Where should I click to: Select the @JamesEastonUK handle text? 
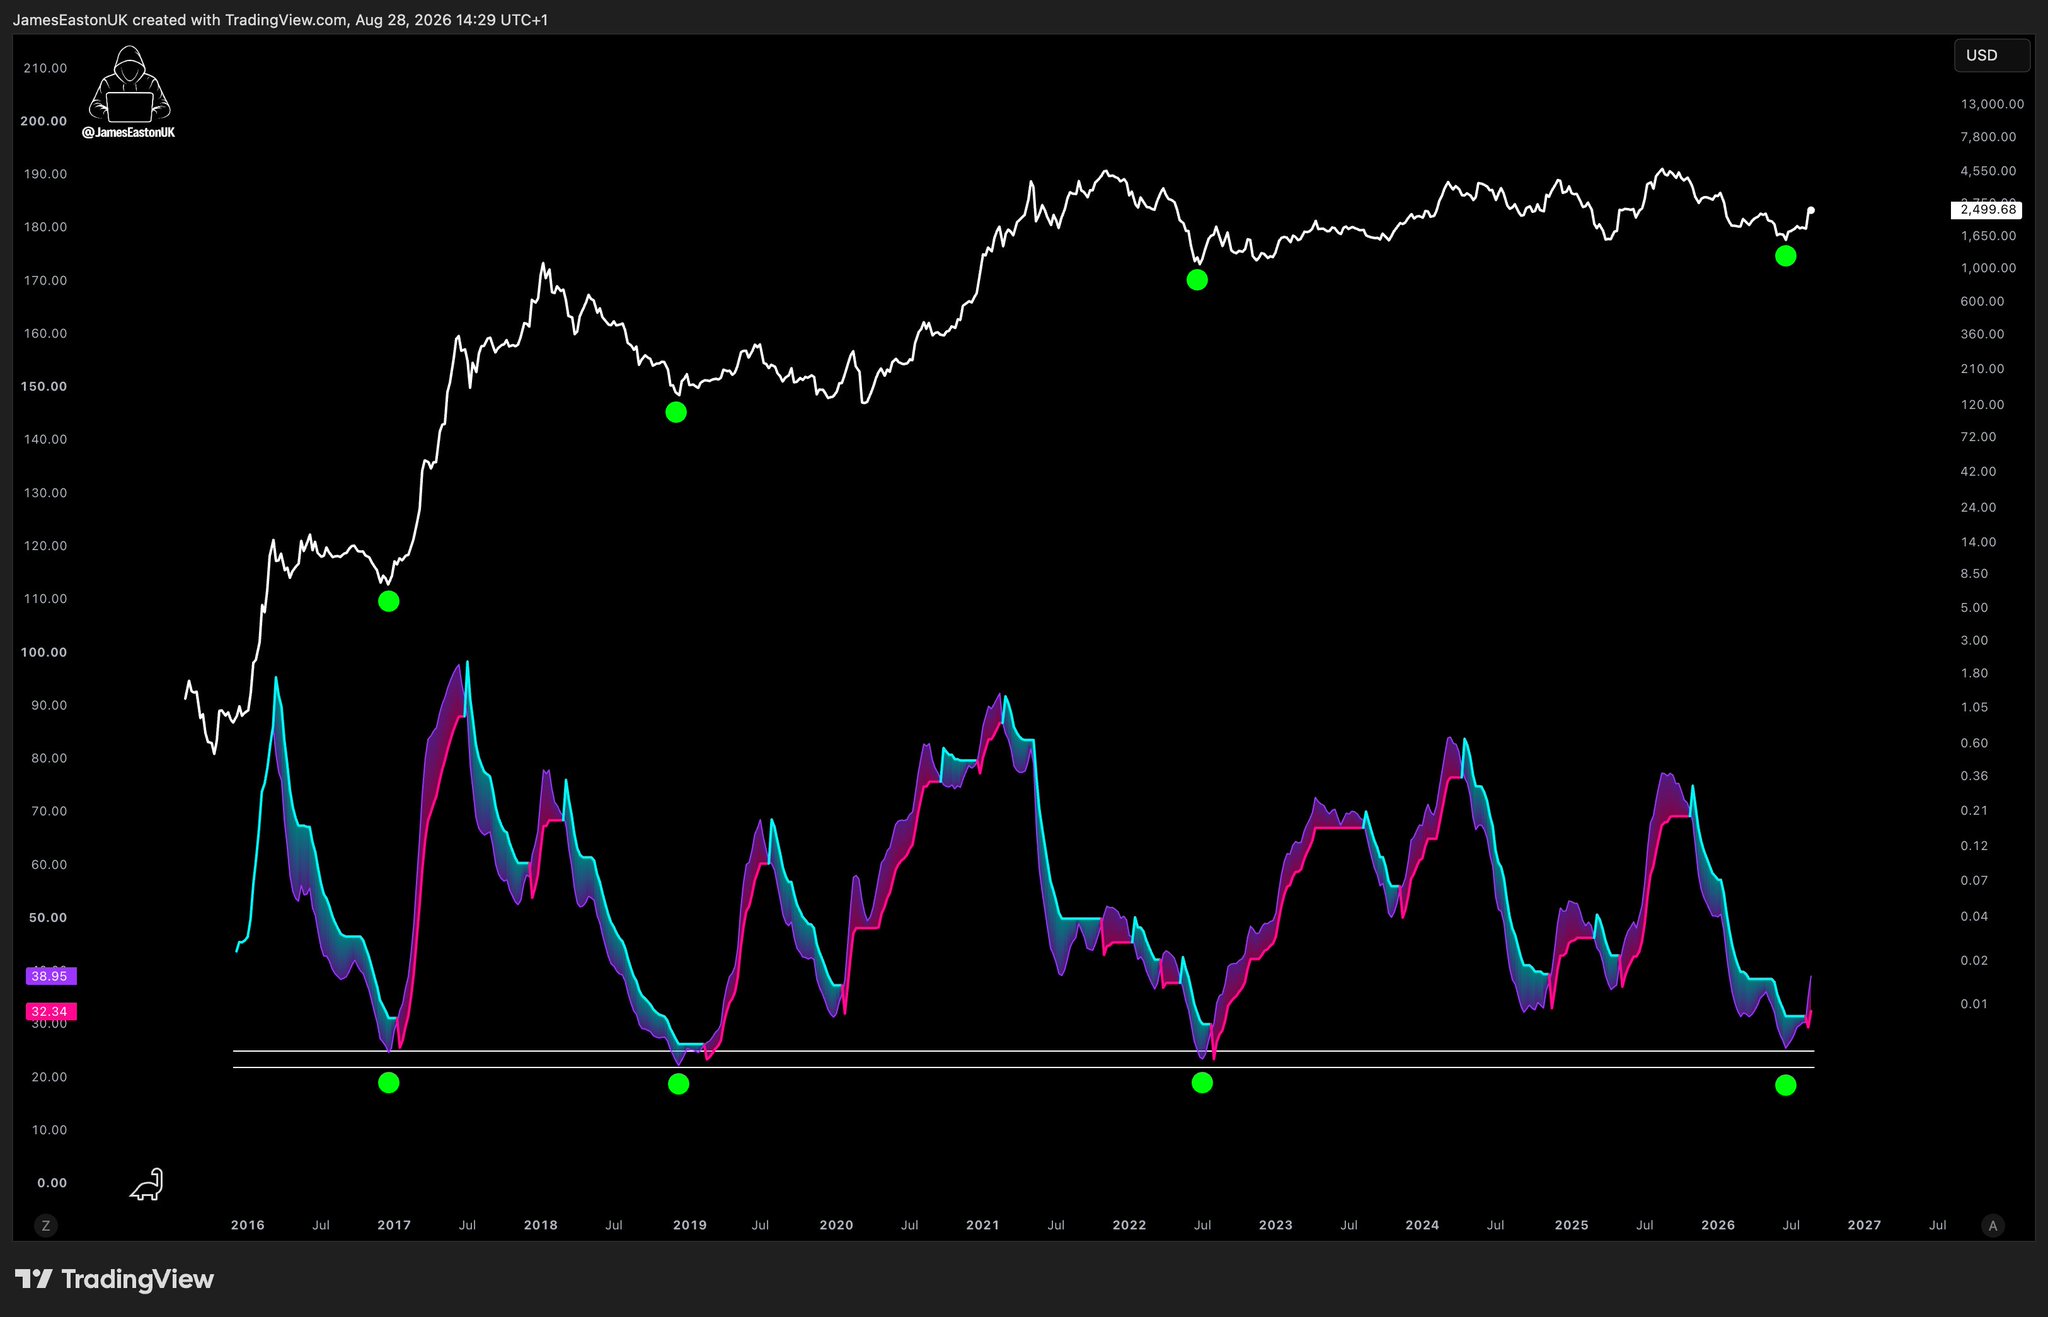click(x=129, y=132)
